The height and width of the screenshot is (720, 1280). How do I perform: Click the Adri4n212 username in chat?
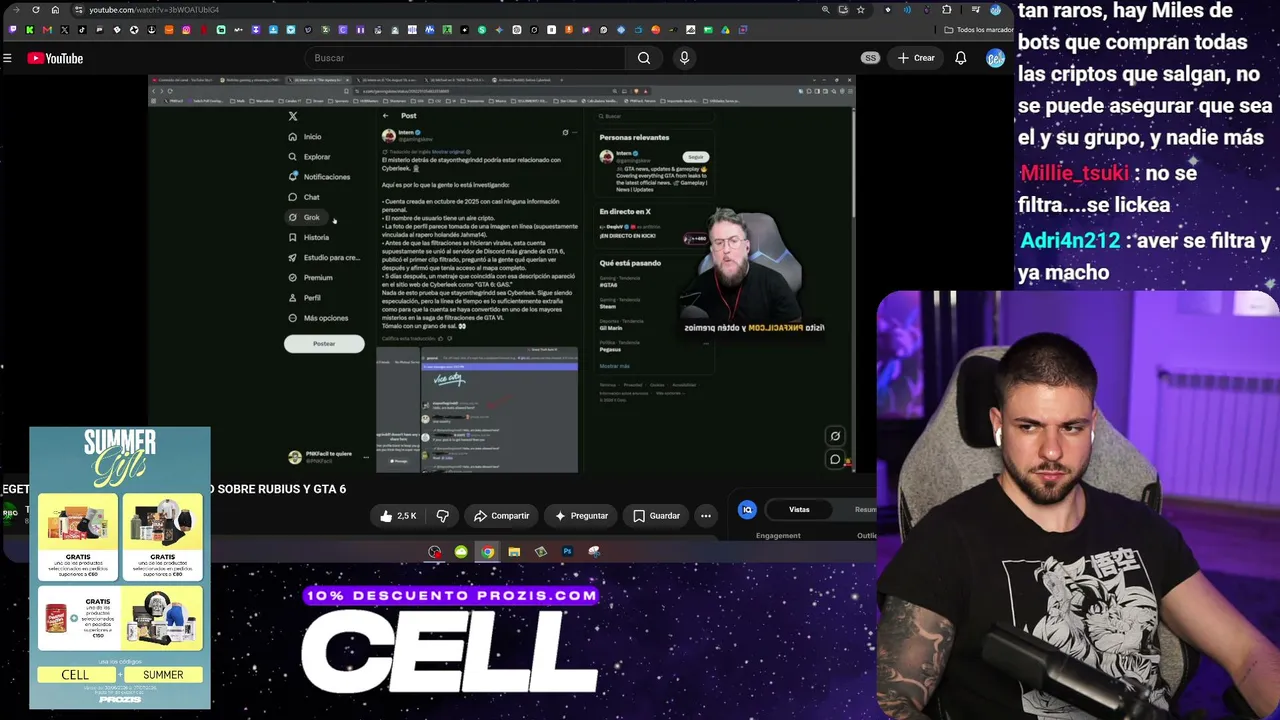point(1070,241)
